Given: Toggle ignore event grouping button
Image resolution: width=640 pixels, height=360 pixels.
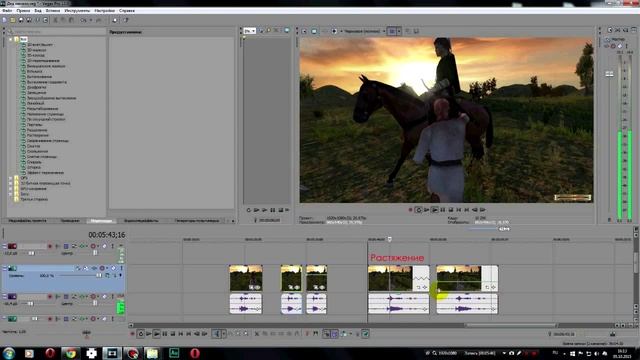Looking at the screenshot, I should tap(366, 334).
